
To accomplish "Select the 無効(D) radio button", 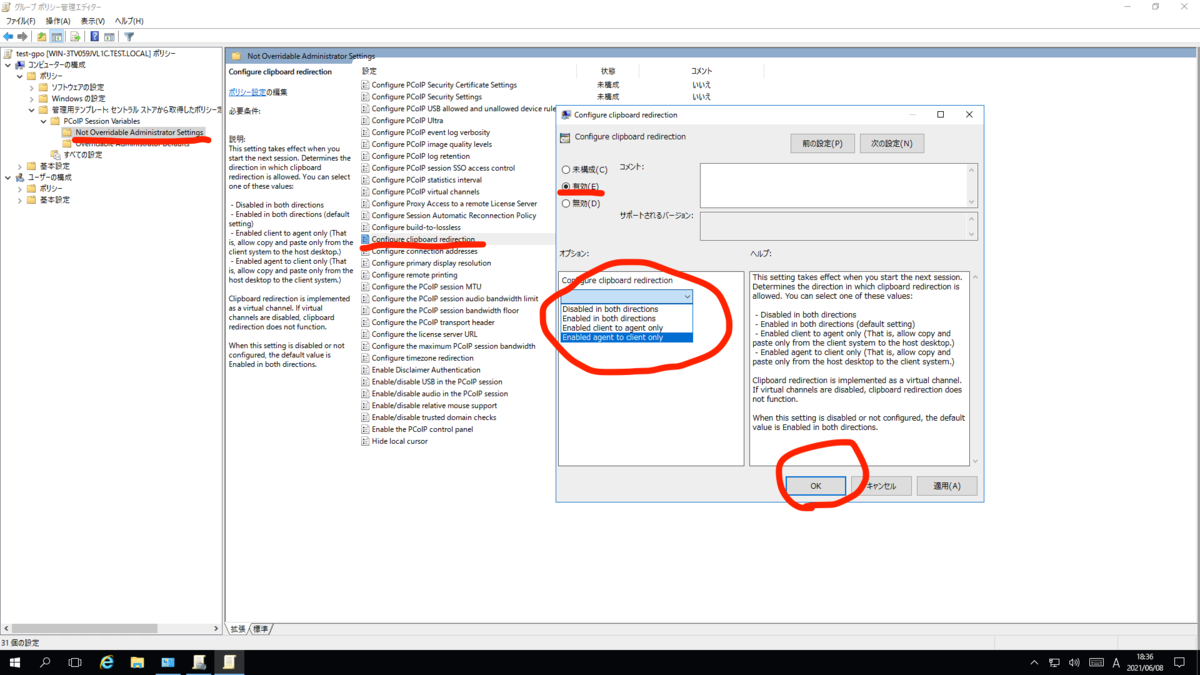I will (566, 204).
